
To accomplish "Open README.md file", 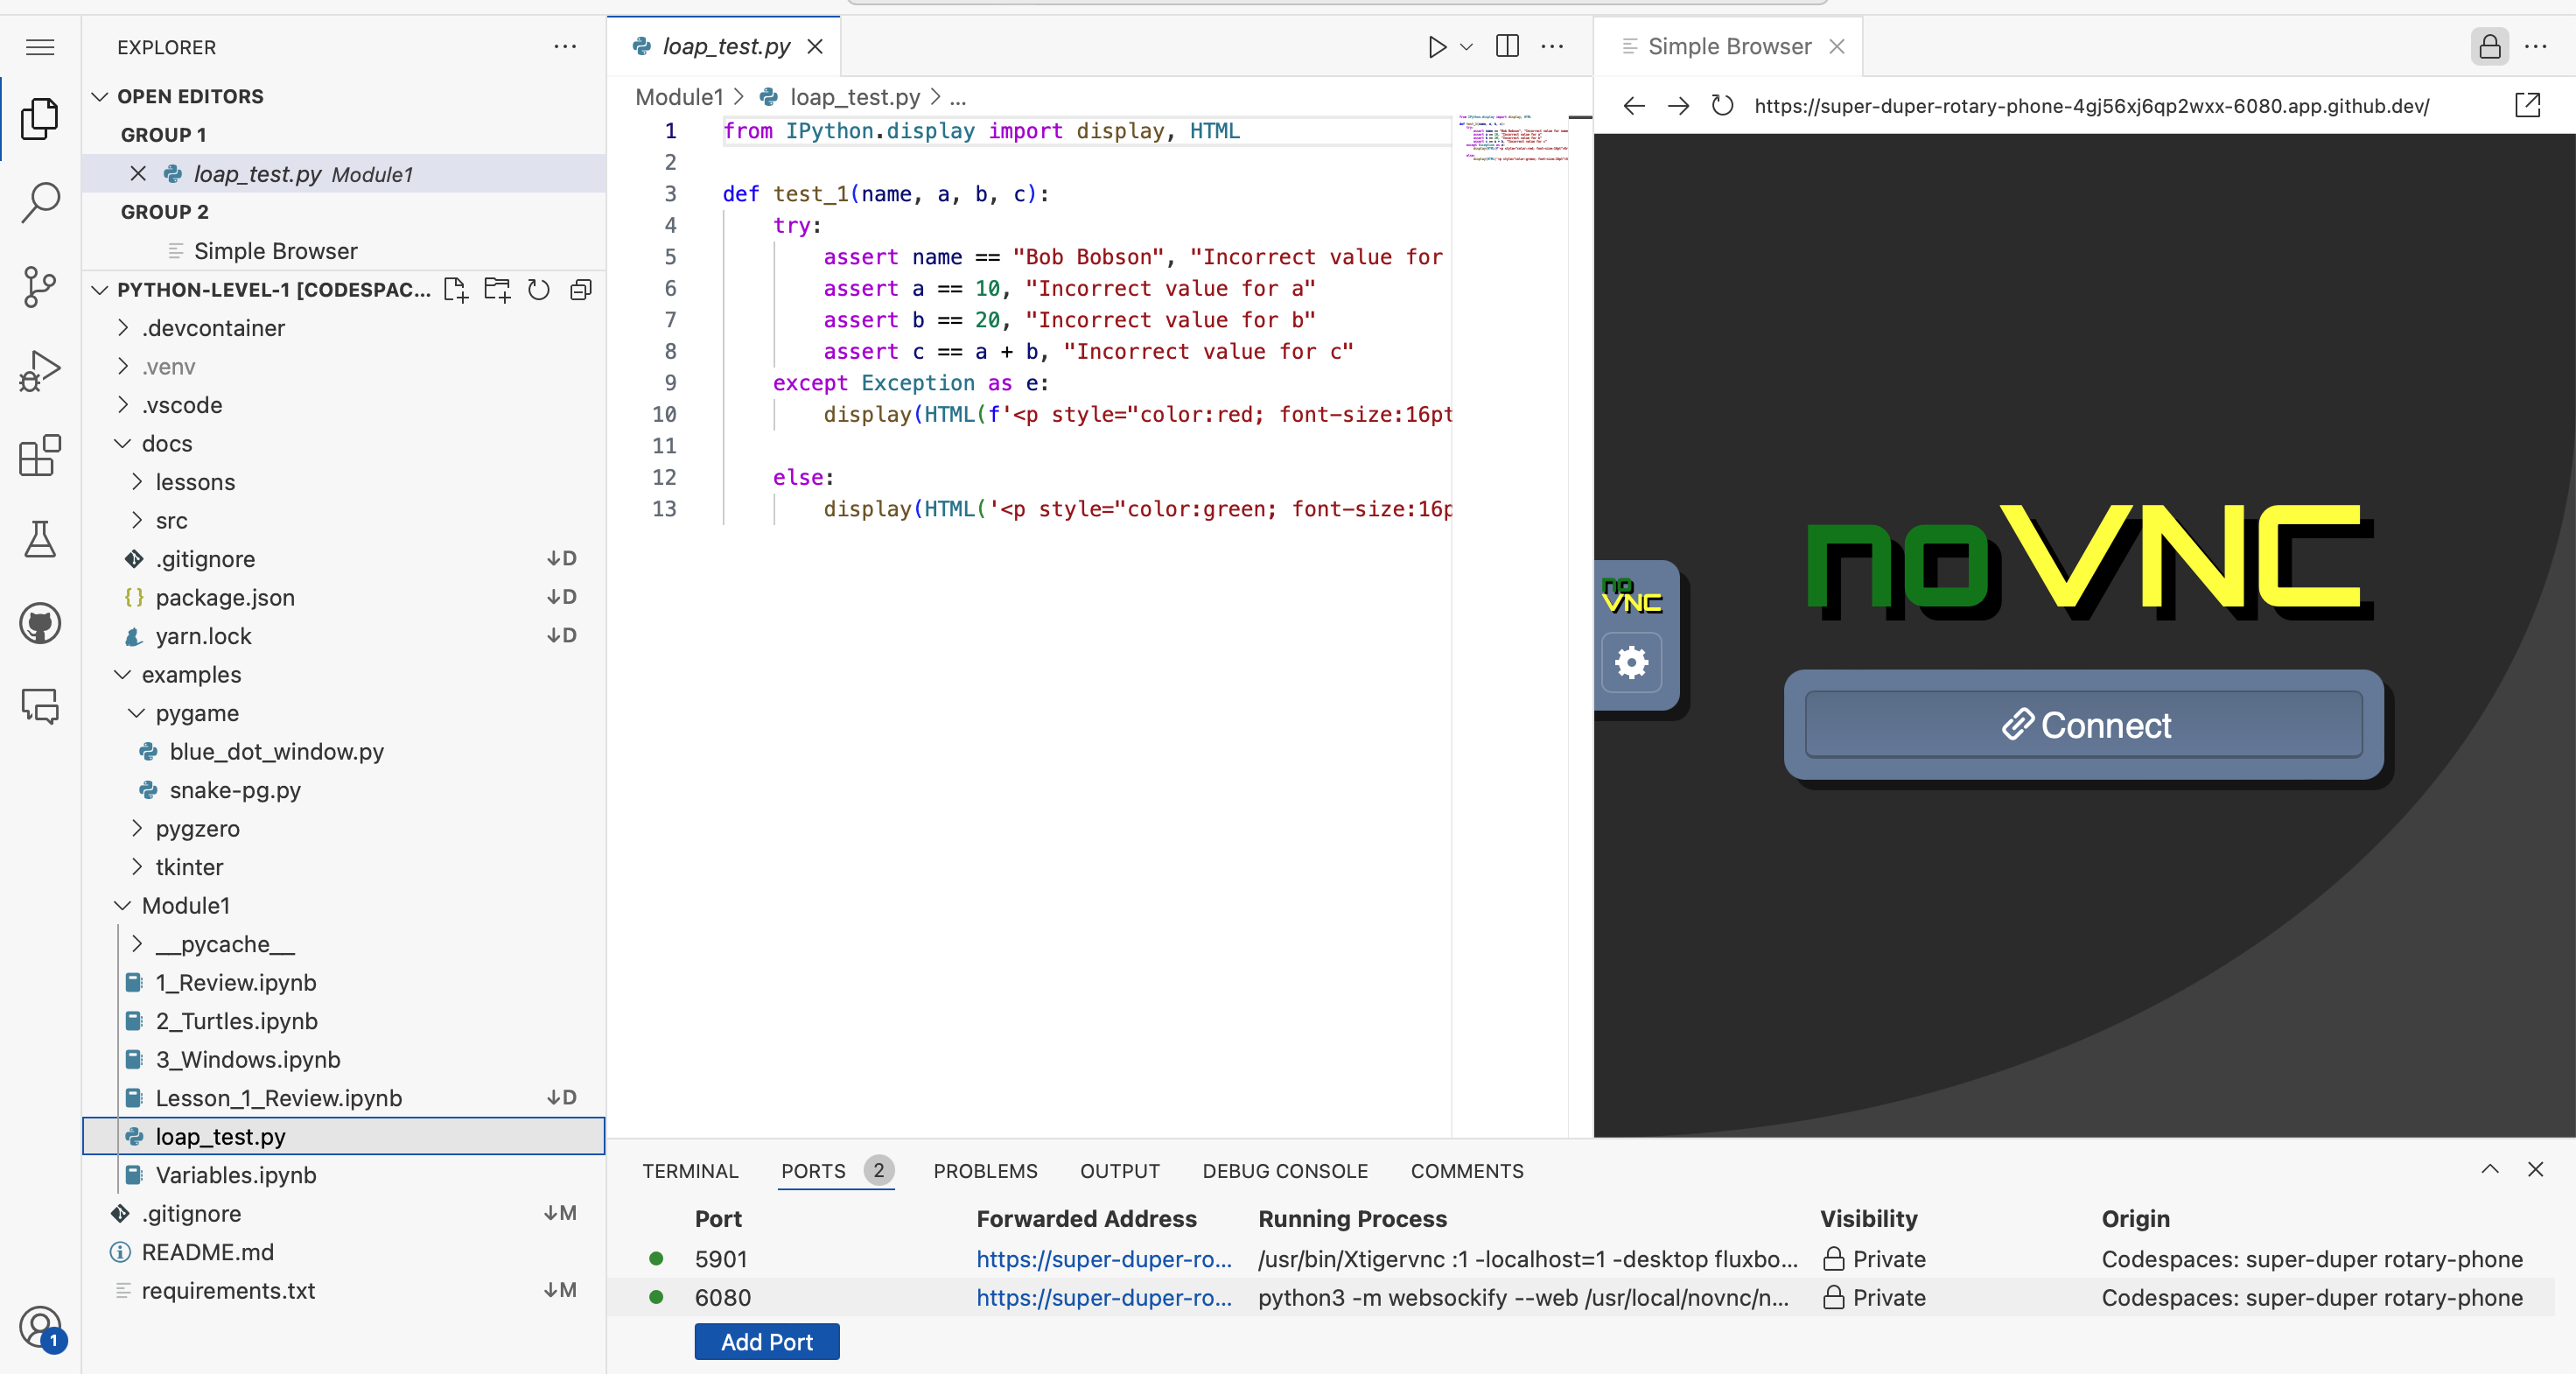I will pyautogui.click(x=207, y=1252).
